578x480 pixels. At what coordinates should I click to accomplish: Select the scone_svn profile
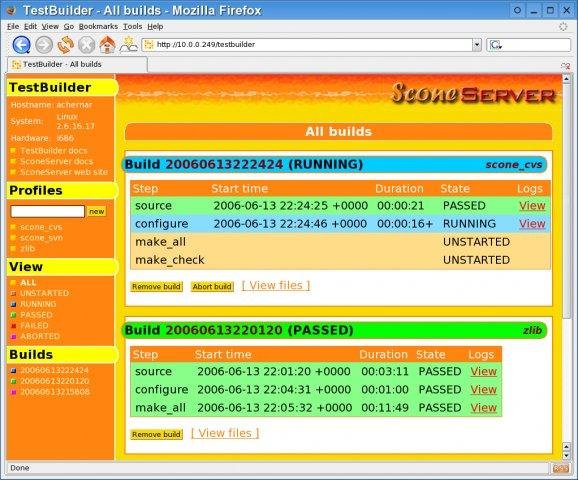coord(41,237)
